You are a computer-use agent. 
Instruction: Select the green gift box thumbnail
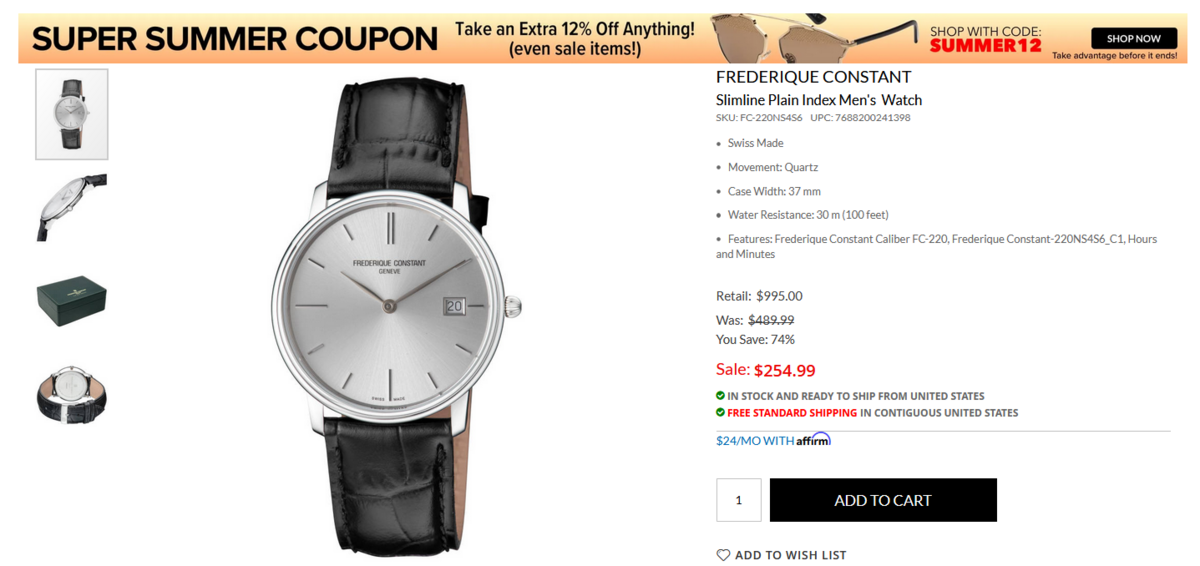(72, 299)
